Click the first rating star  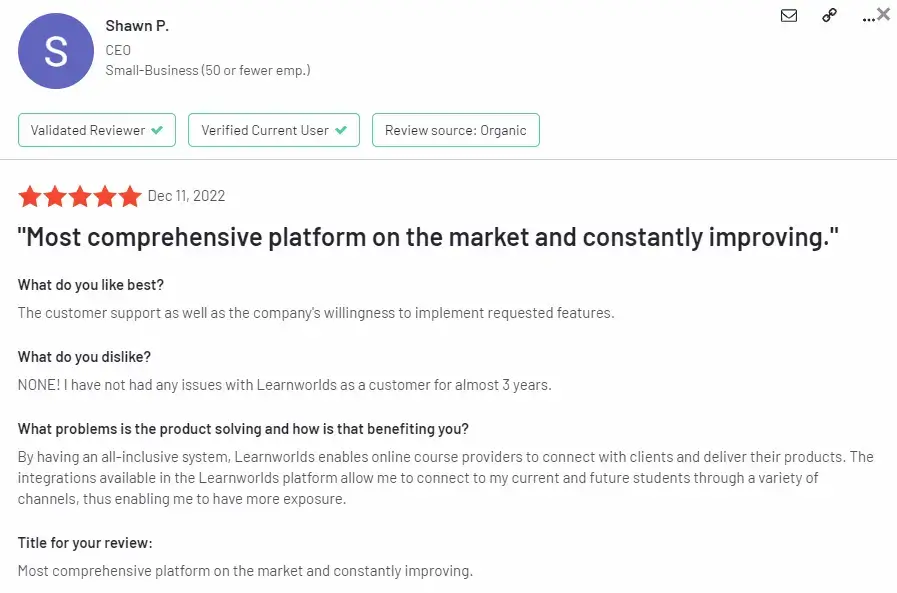pyautogui.click(x=30, y=197)
